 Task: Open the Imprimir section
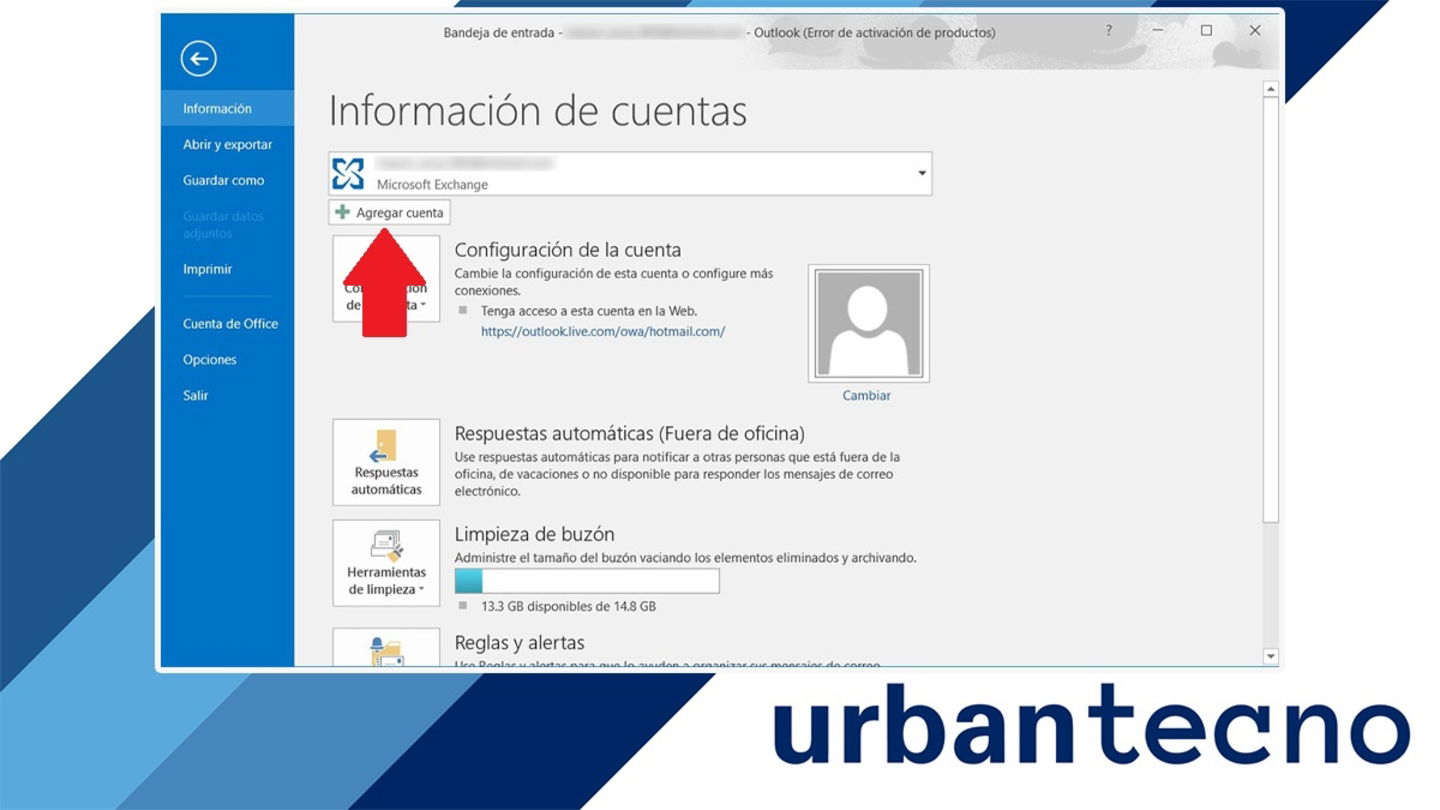(228, 269)
